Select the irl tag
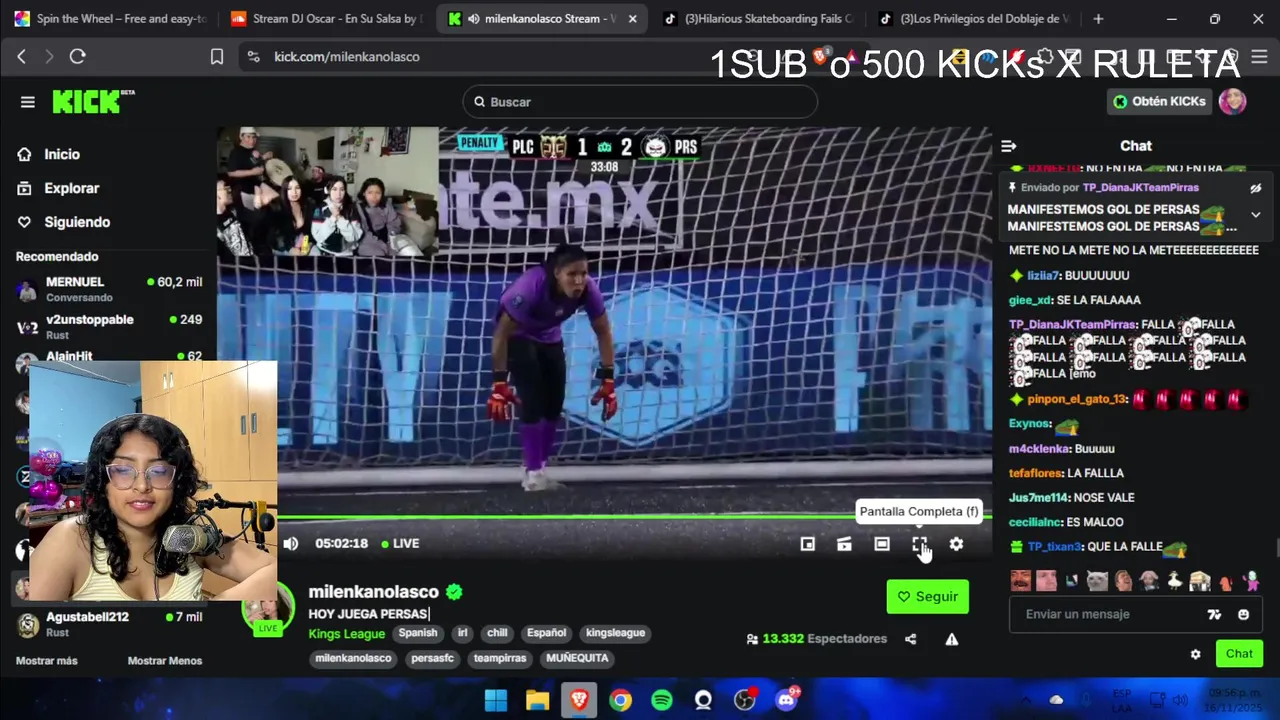The width and height of the screenshot is (1280, 720). coord(463,633)
